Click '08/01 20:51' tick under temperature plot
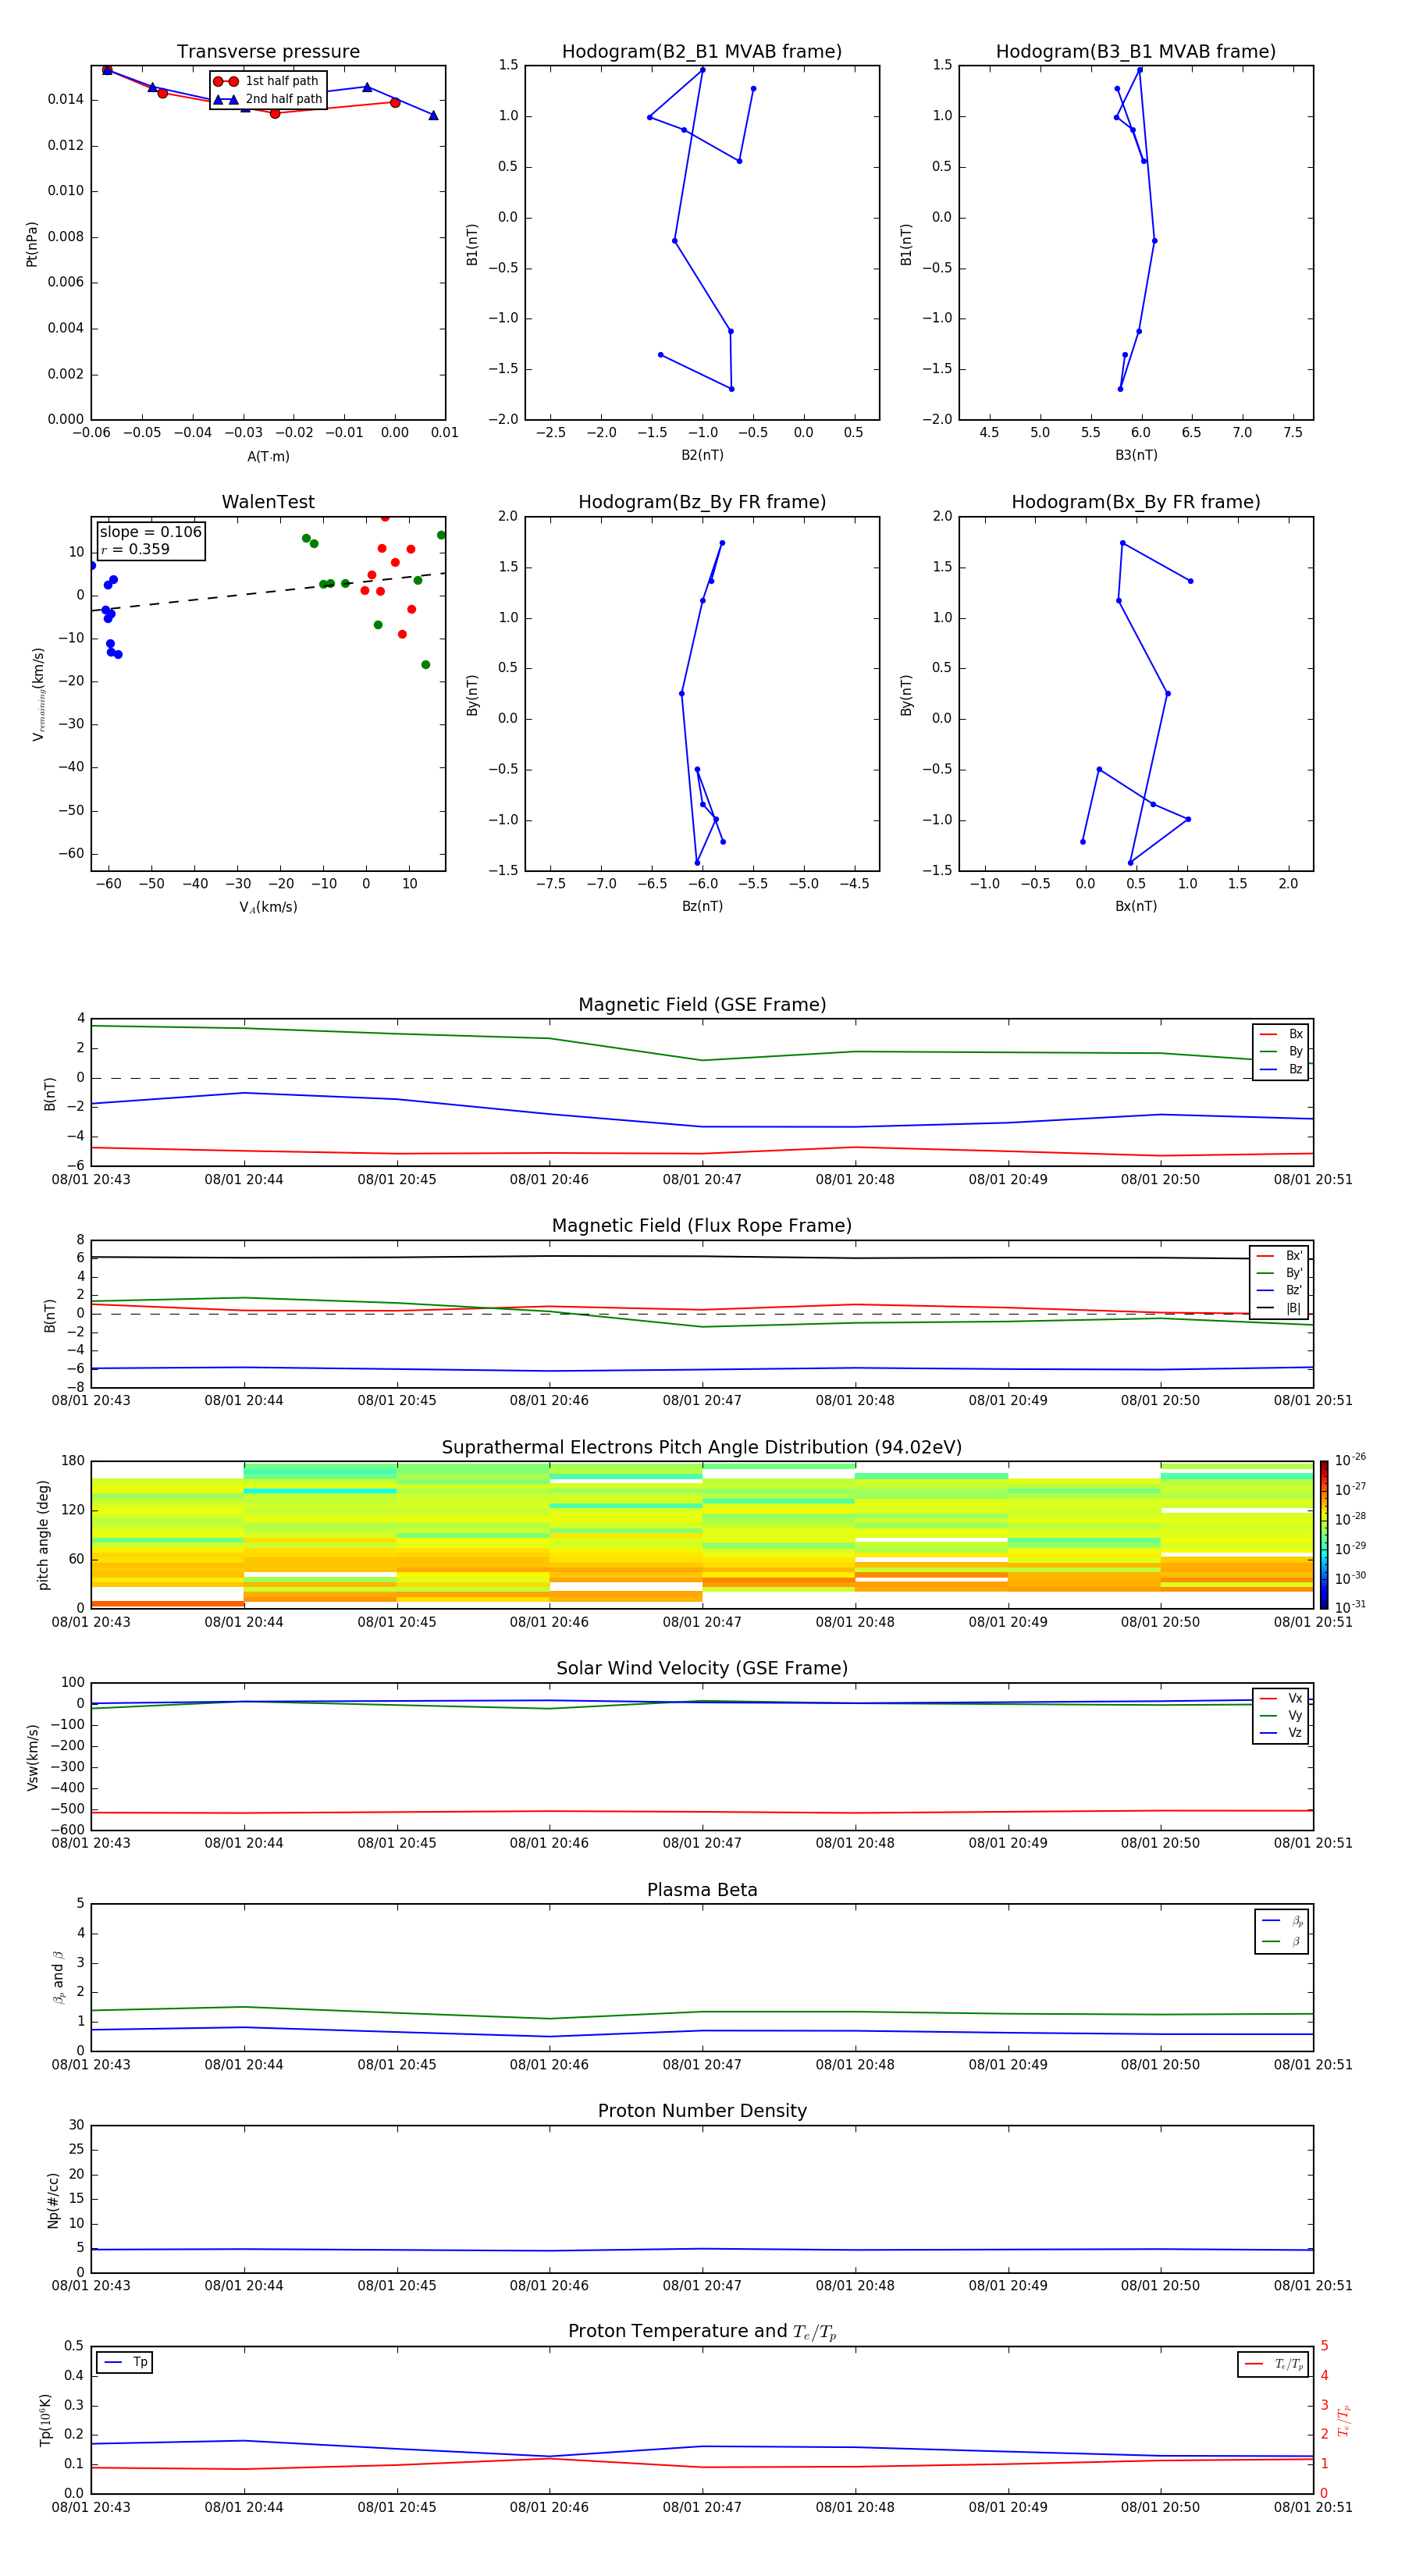The height and width of the screenshot is (2576, 1405). click(1313, 2507)
